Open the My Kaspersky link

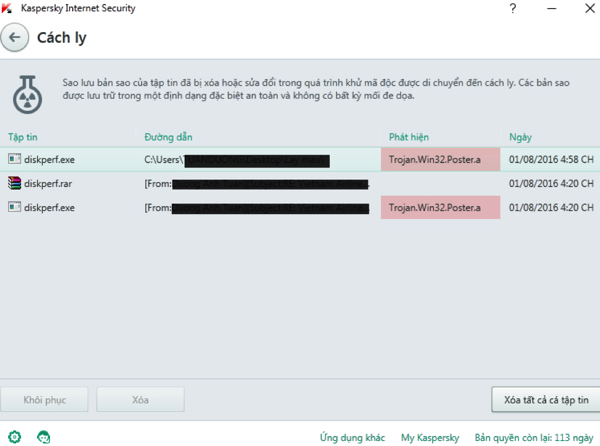tap(430, 437)
